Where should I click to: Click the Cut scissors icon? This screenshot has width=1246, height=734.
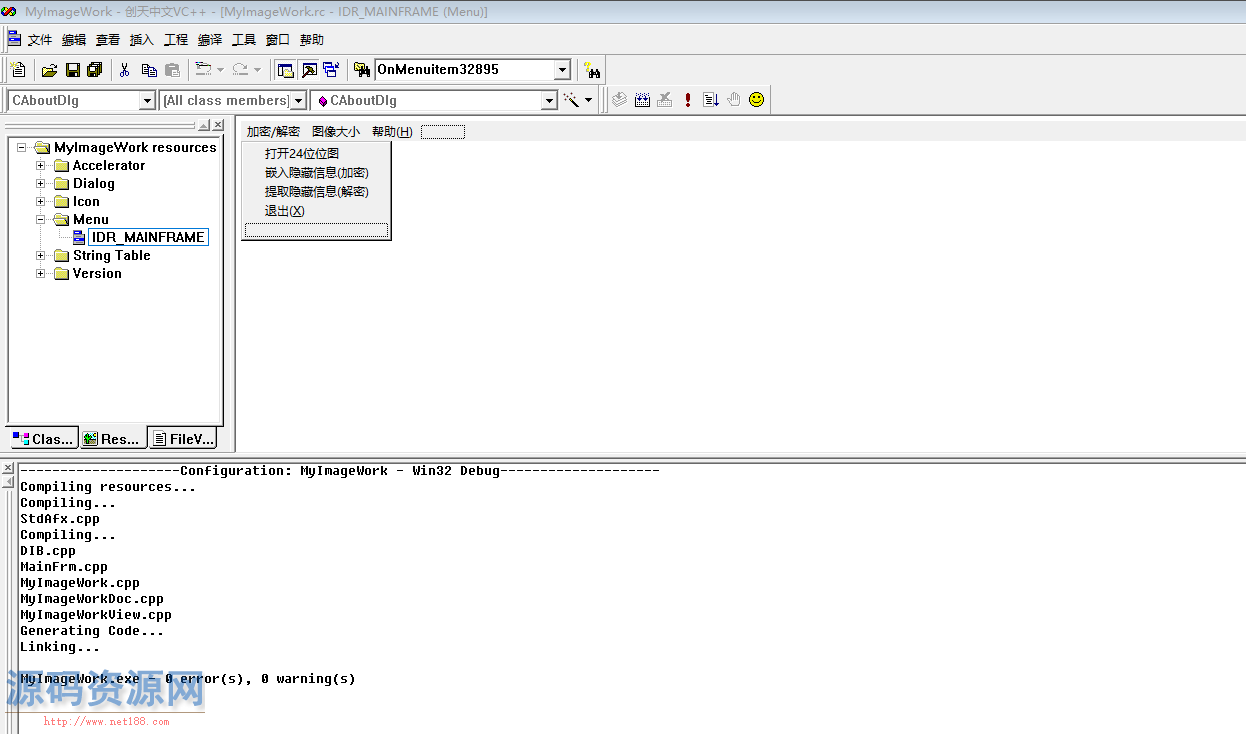point(125,70)
